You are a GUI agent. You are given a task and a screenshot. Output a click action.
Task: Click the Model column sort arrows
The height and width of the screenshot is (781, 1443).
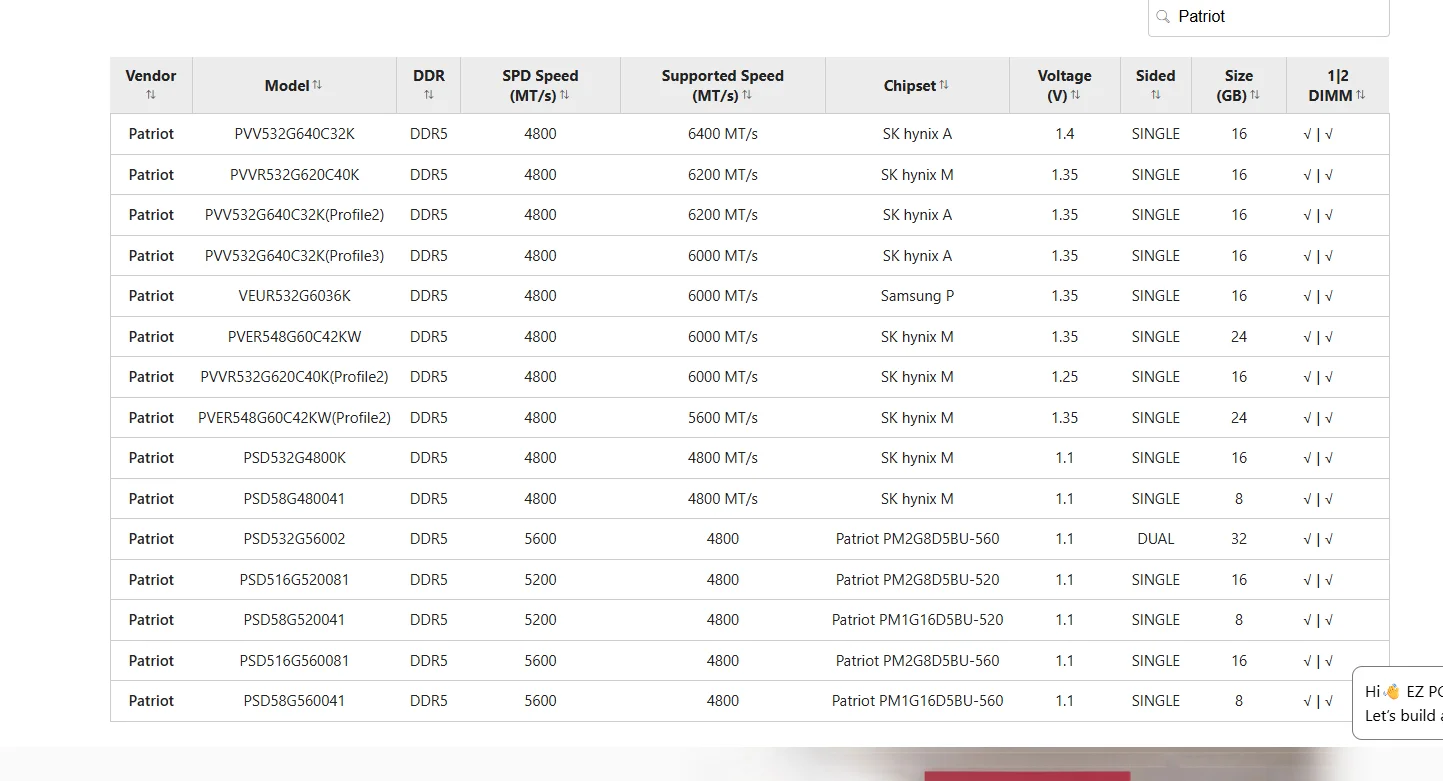coord(317,85)
